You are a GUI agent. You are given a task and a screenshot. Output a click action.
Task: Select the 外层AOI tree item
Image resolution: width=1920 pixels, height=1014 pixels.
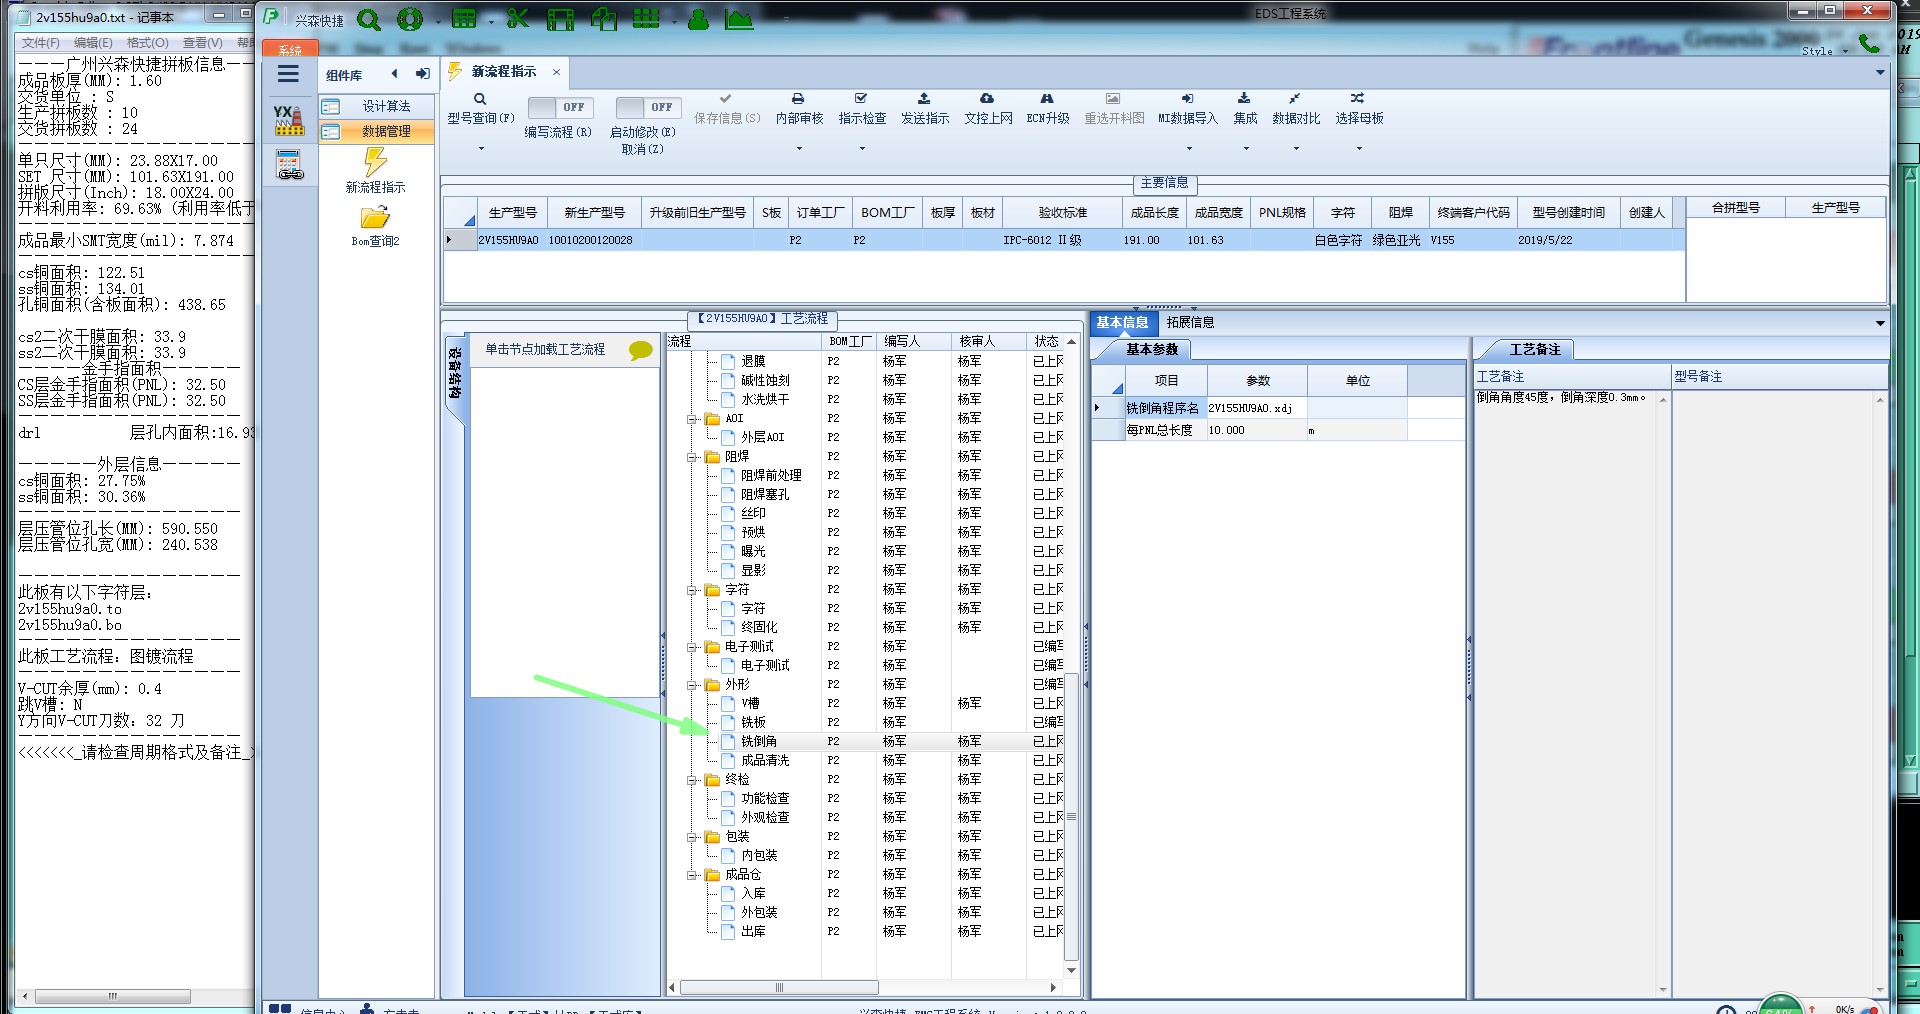click(762, 437)
